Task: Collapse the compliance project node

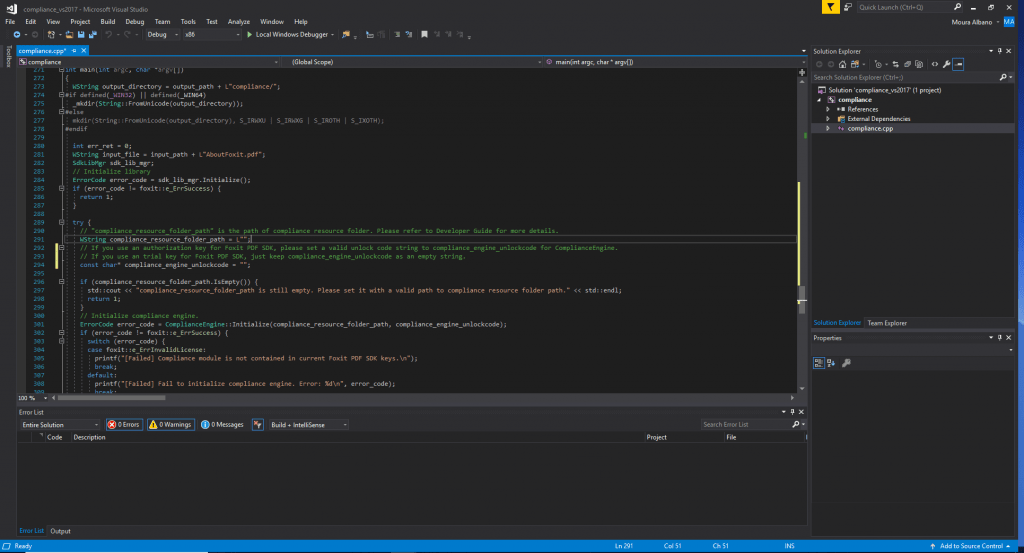Action: tap(820, 100)
